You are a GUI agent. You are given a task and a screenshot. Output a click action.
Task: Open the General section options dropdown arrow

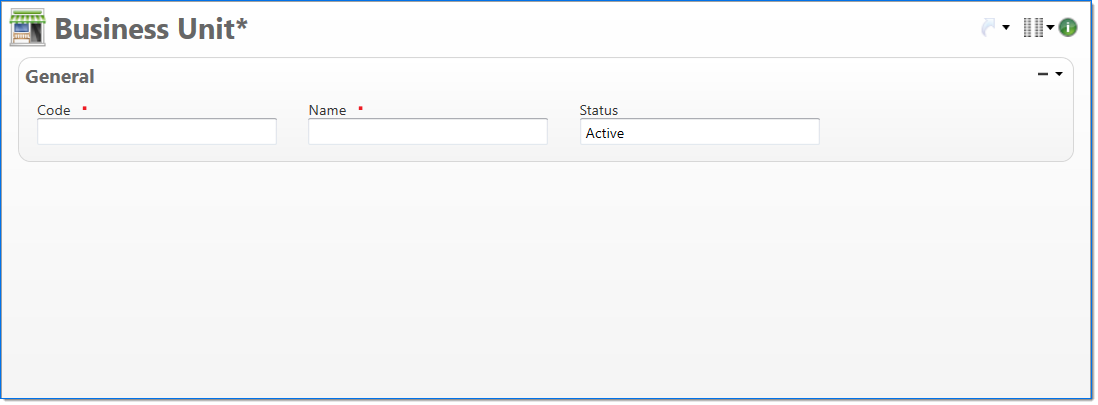1059,74
